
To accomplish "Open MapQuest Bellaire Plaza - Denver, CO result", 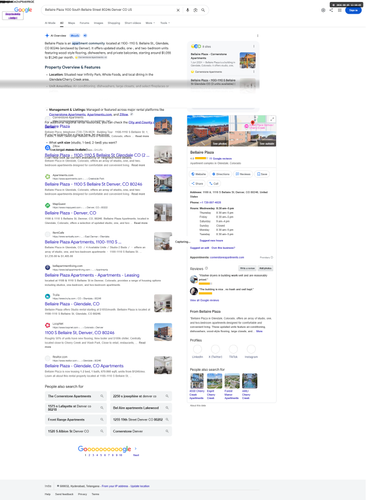I will click(70, 213).
